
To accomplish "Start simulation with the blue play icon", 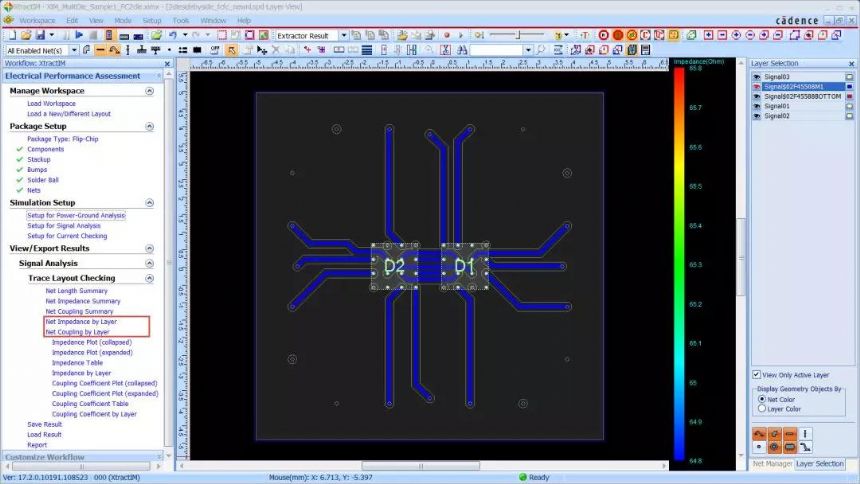I will click(79, 35).
